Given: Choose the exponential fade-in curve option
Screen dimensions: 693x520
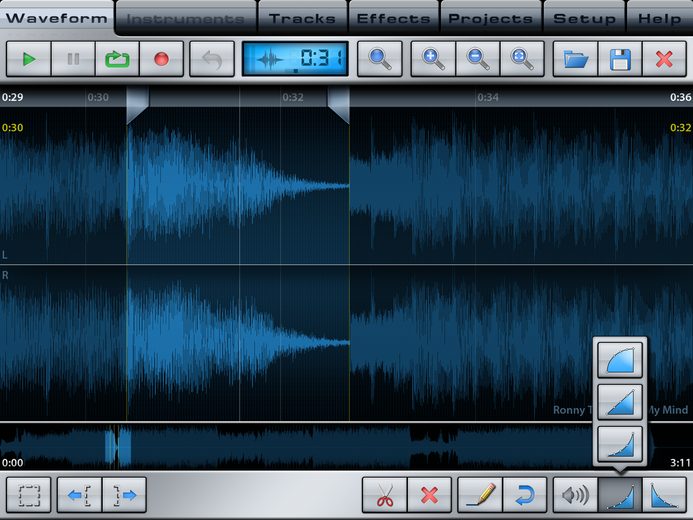Looking at the screenshot, I should tap(620, 444).
